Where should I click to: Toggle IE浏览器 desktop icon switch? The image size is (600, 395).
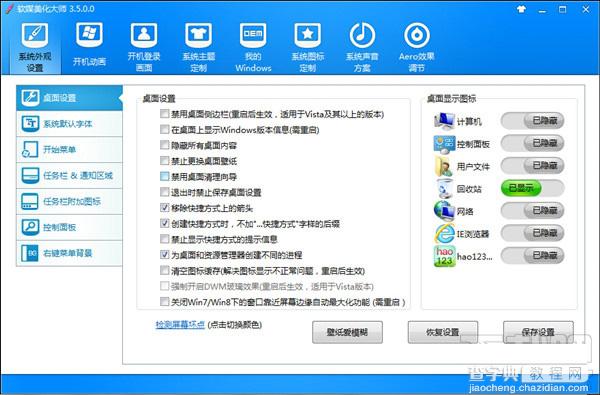pyautogui.click(x=532, y=233)
